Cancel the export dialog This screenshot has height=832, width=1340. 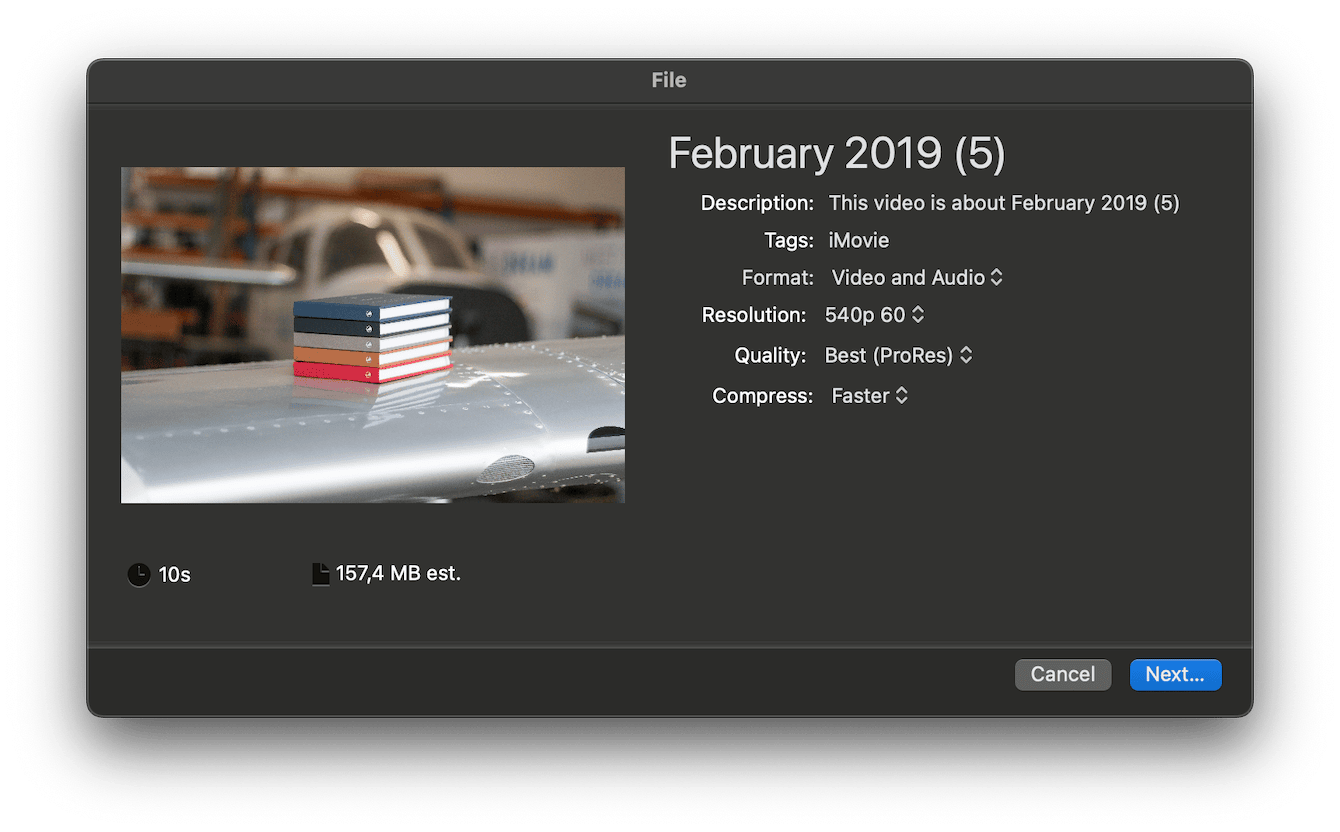[x=1063, y=675]
